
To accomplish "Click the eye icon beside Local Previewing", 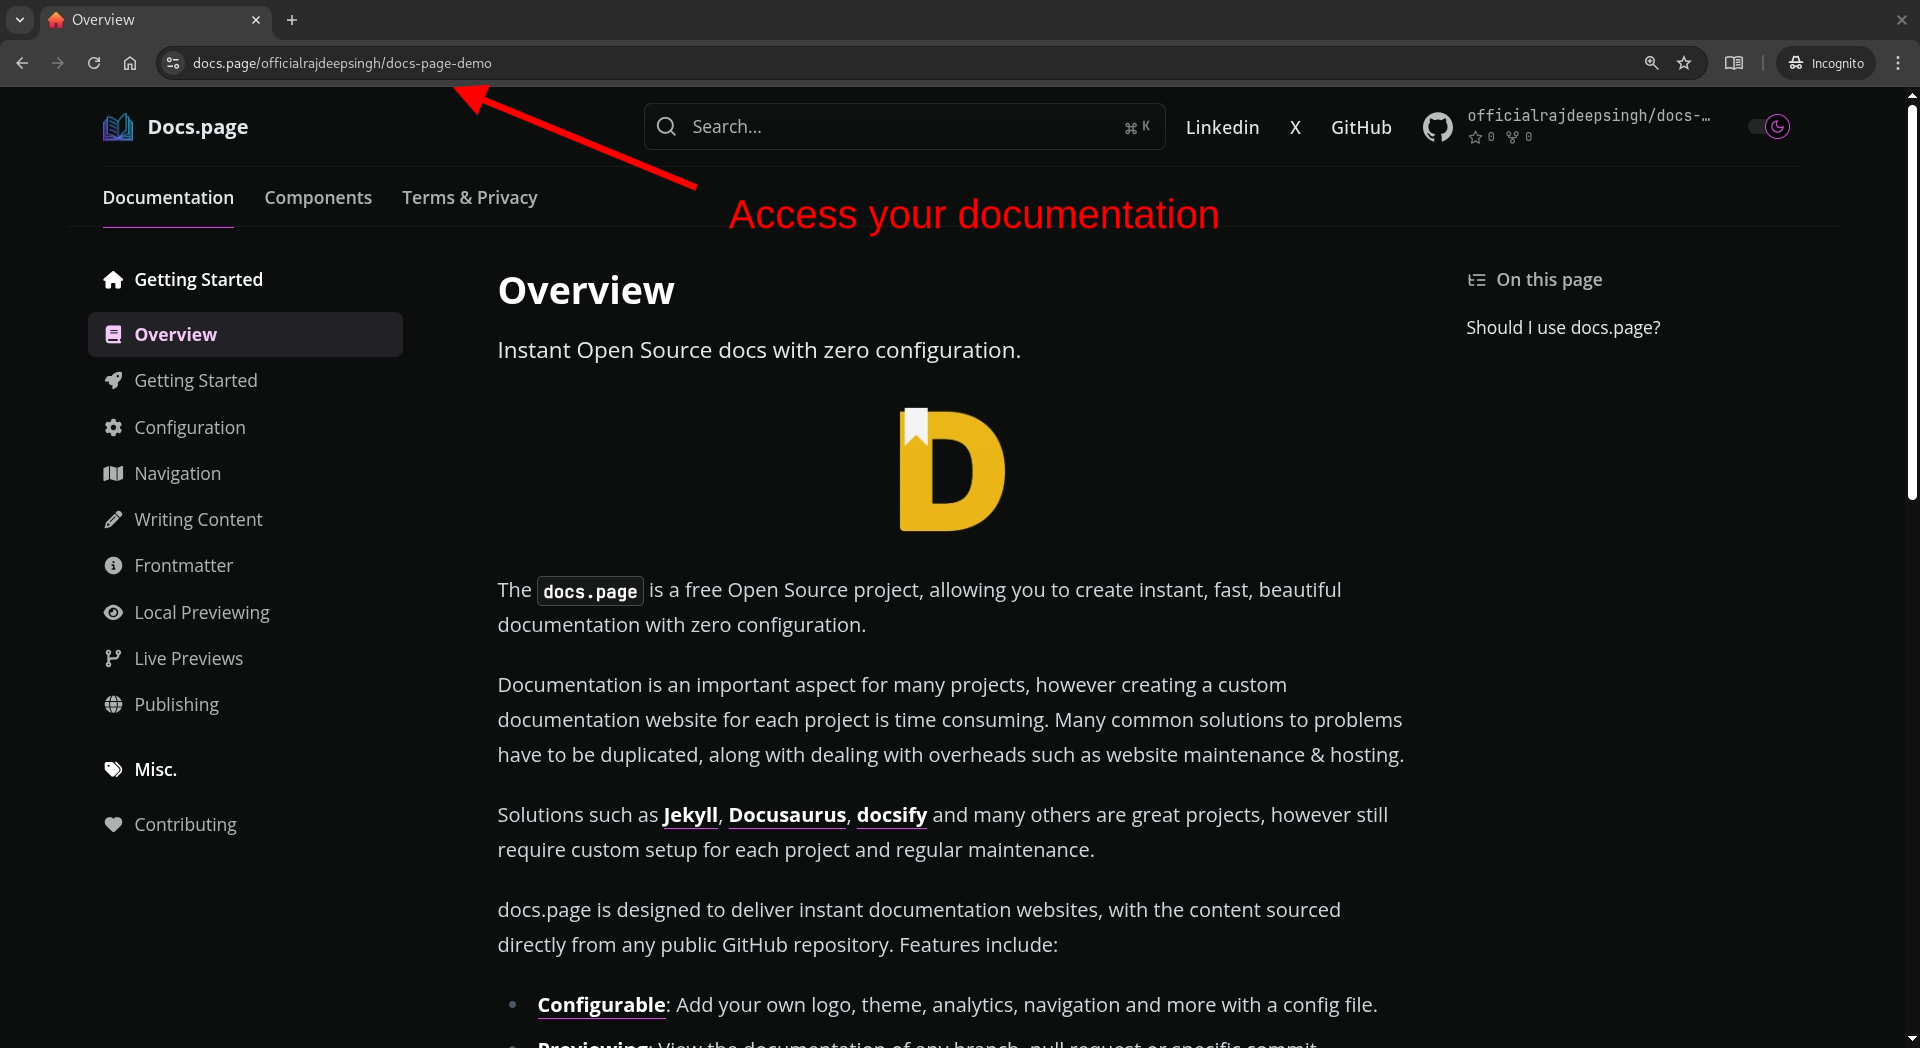I will pyautogui.click(x=114, y=612).
